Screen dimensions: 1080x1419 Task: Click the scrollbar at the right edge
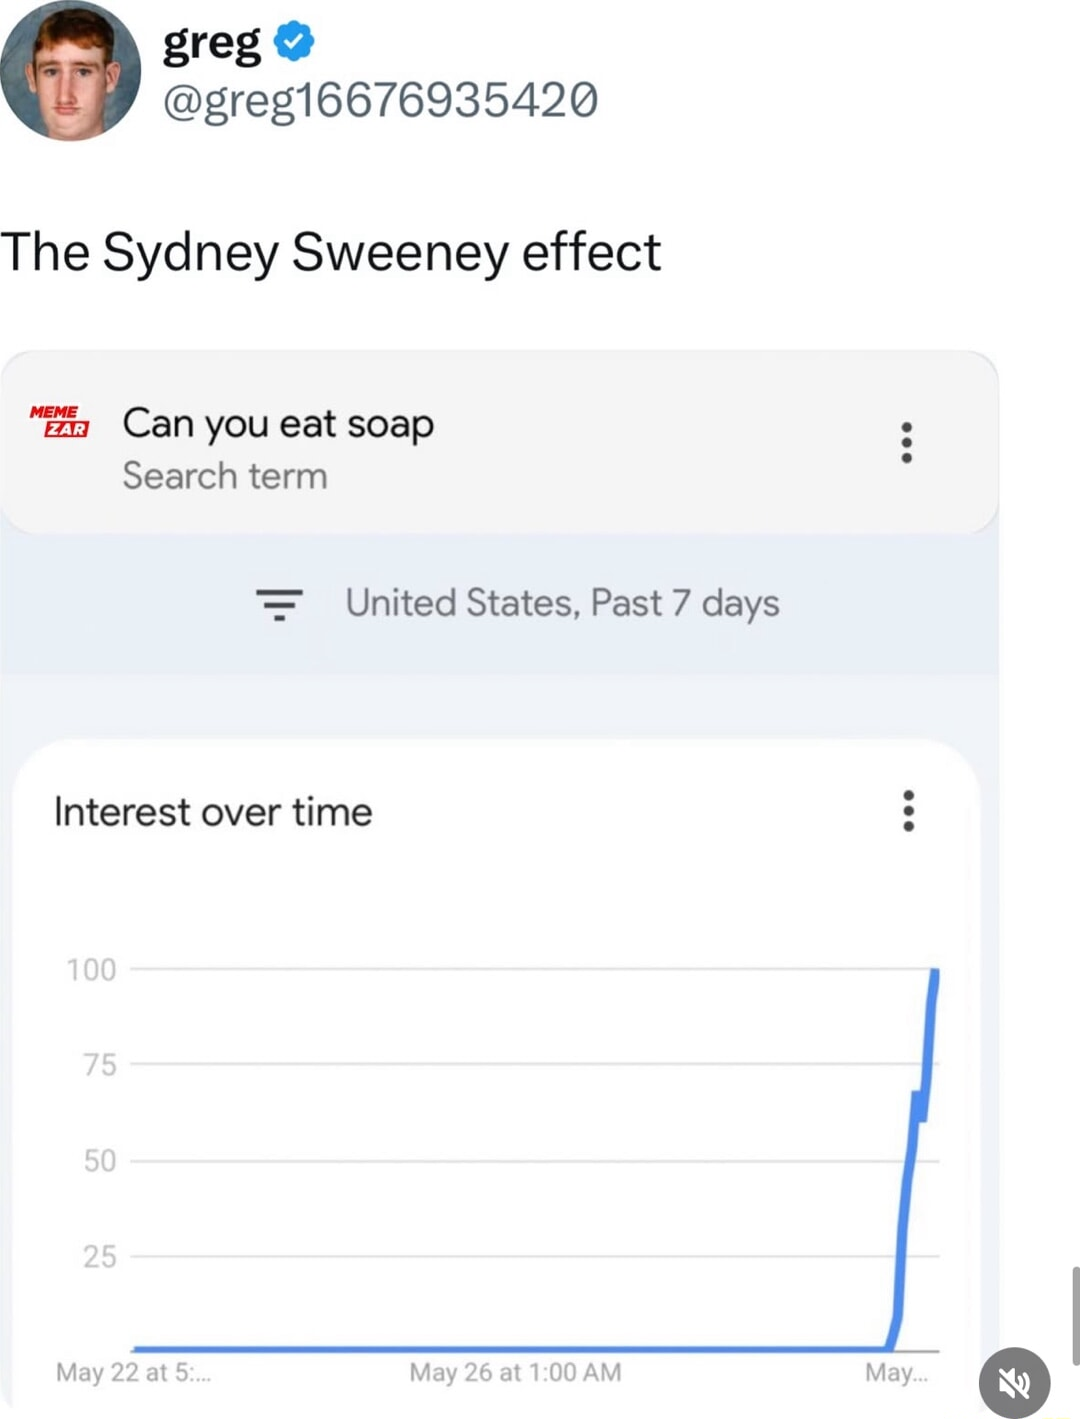1075,1315
